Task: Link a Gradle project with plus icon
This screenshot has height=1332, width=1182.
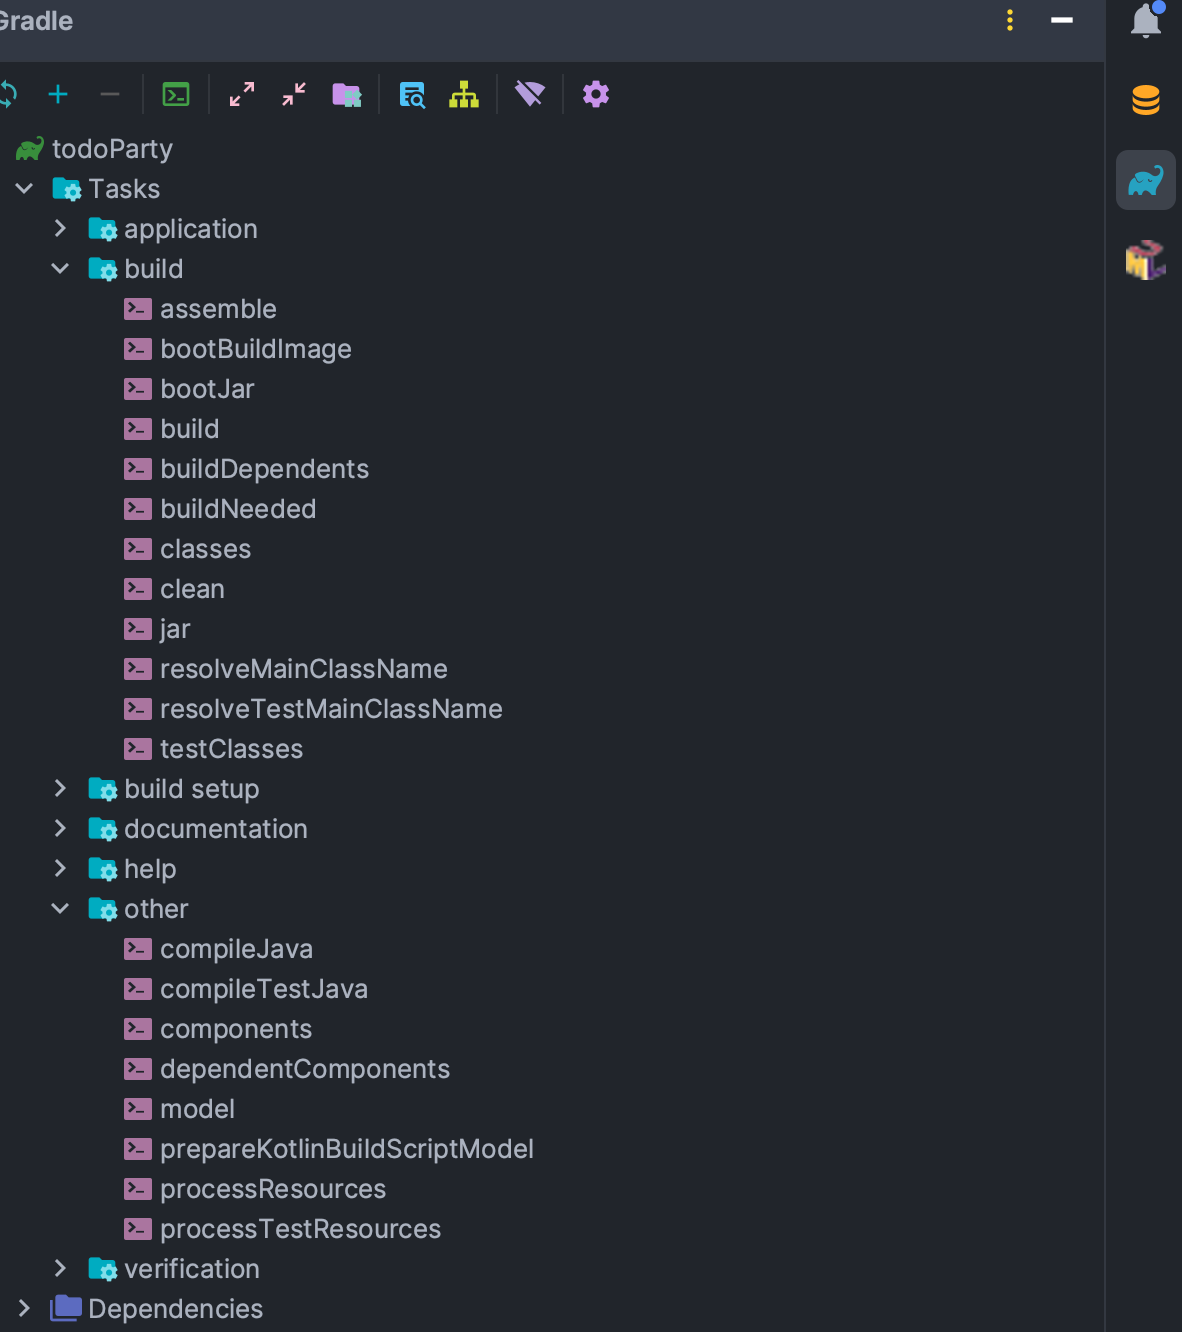Action: pos(58,95)
